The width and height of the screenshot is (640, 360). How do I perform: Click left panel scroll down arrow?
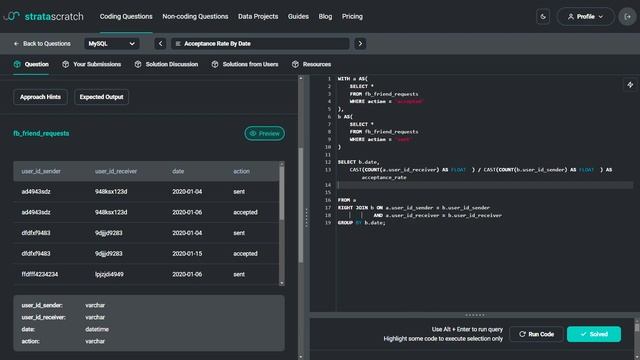click(x=301, y=357)
